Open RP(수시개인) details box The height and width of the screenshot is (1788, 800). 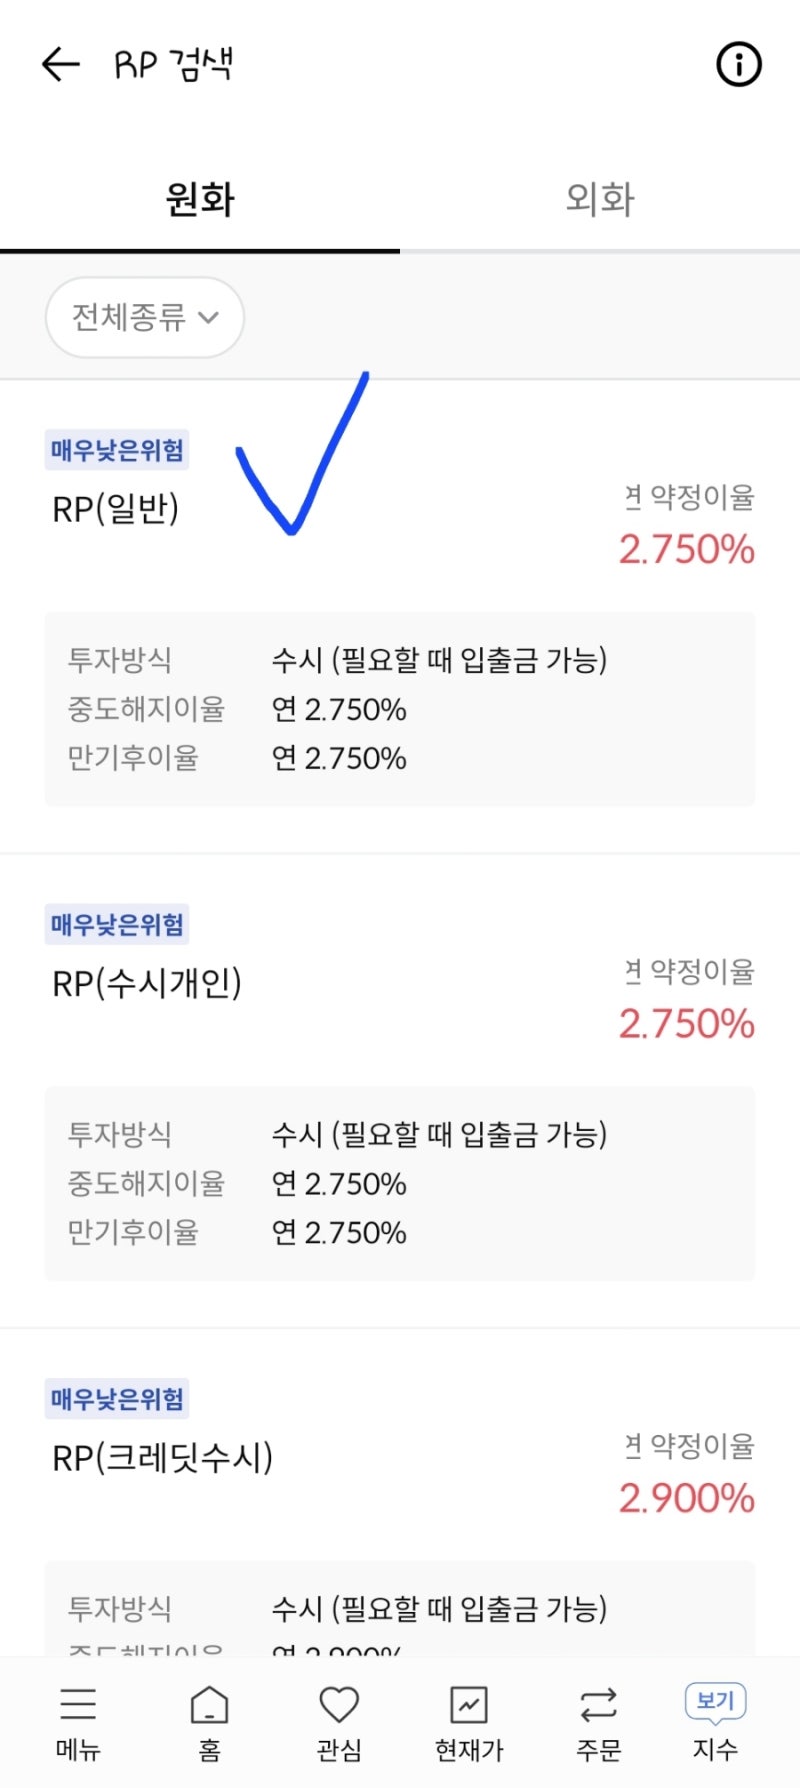pos(400,1184)
